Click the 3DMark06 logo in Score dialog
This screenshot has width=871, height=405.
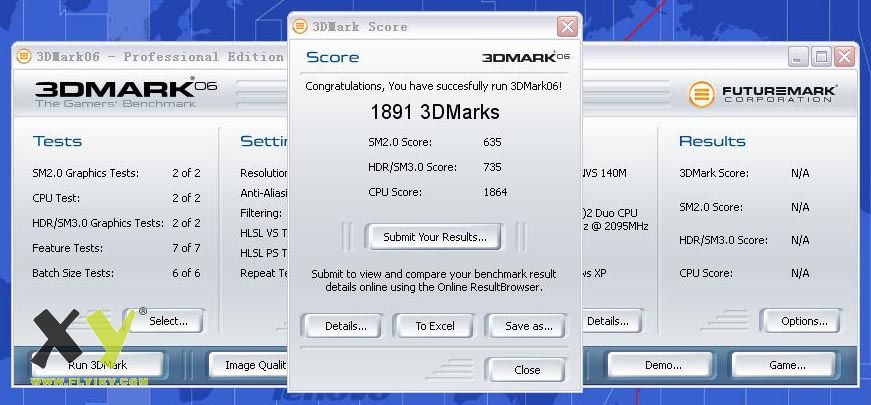[525, 57]
